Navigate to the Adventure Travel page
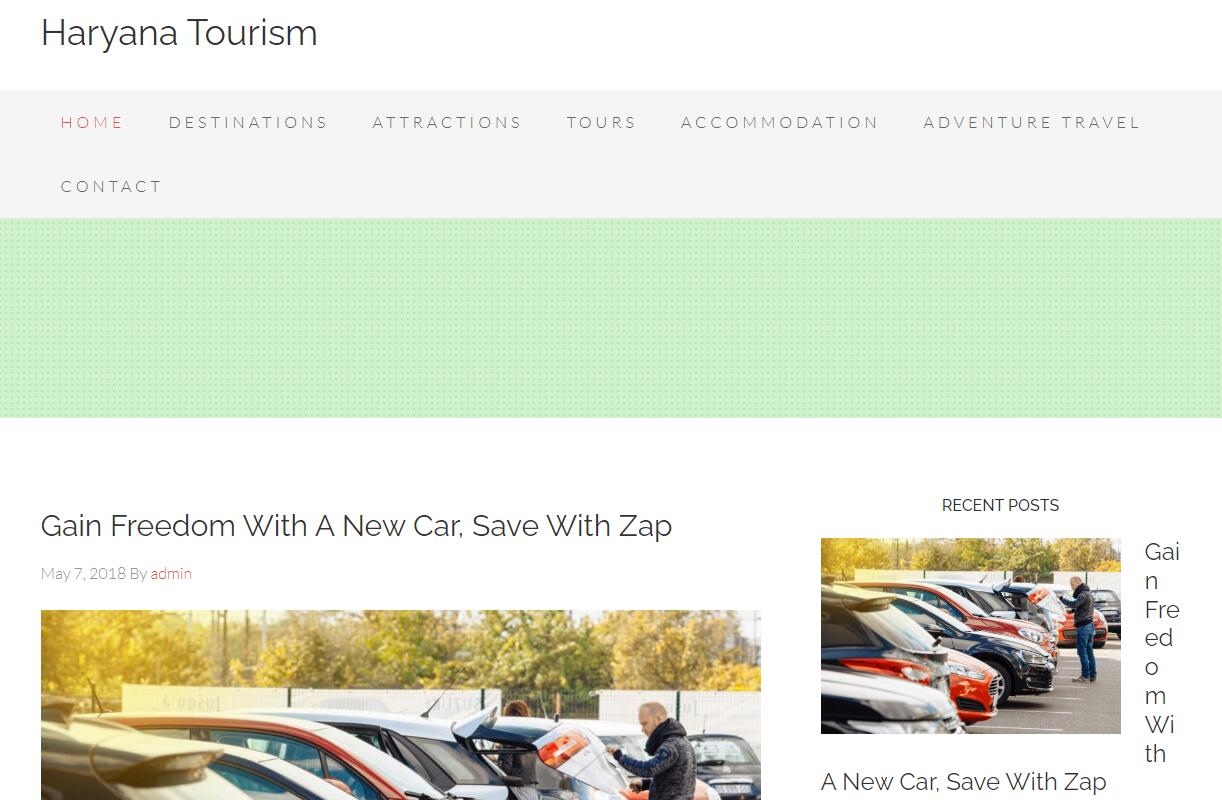 pos(1032,122)
